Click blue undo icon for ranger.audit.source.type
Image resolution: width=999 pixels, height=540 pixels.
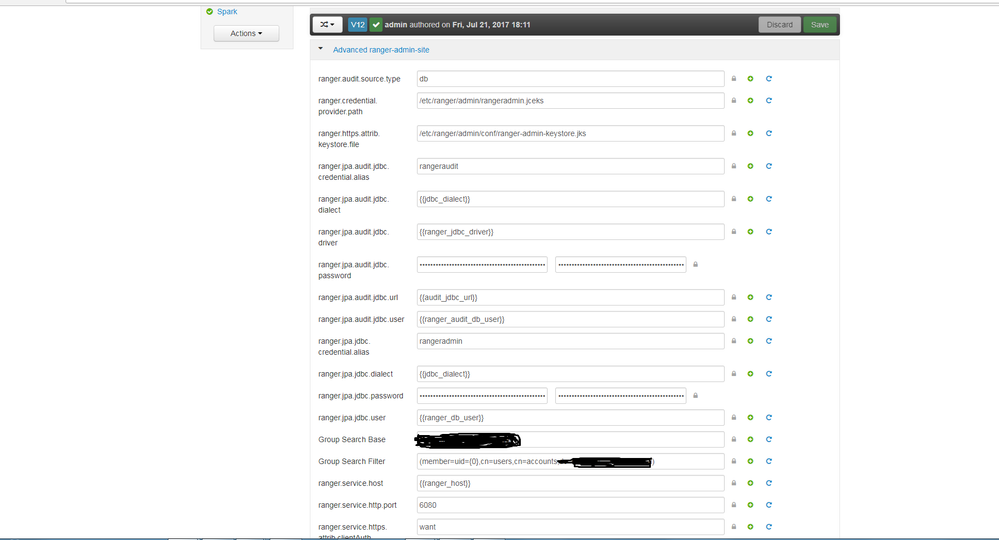pyautogui.click(x=769, y=79)
